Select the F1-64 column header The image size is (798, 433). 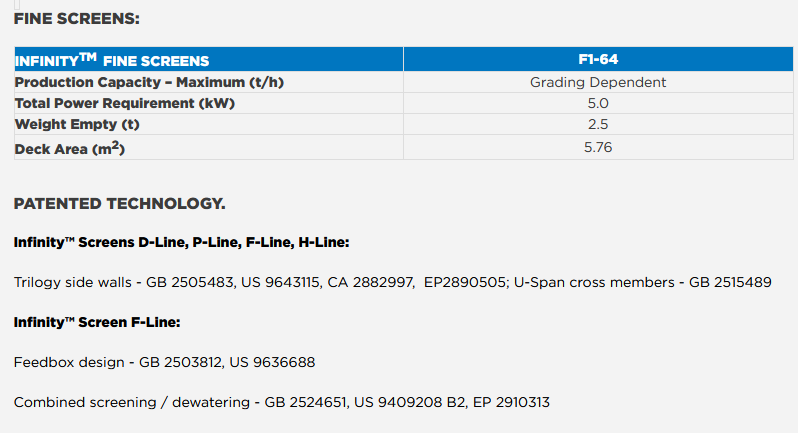click(x=598, y=60)
